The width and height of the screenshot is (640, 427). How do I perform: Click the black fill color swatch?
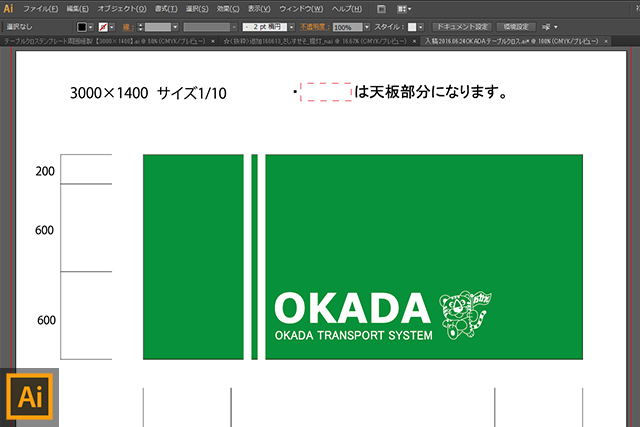pos(82,27)
